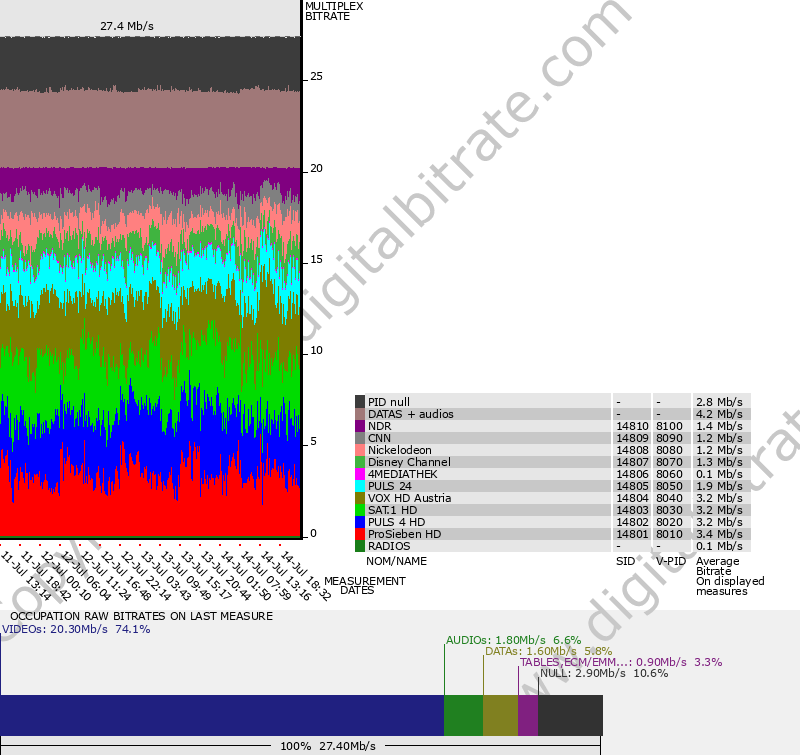
Task: Click the 13-Jul 03:43 date label
Action: coord(165,576)
